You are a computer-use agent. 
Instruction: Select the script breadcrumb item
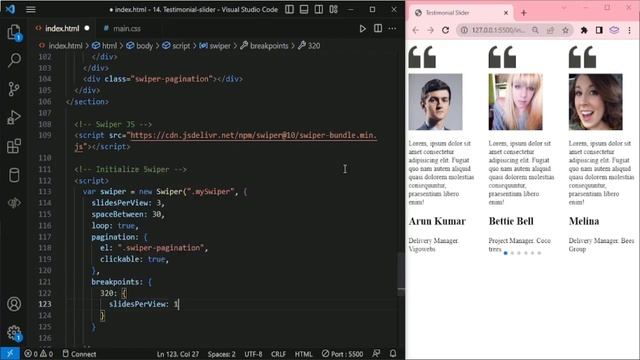tap(176, 46)
